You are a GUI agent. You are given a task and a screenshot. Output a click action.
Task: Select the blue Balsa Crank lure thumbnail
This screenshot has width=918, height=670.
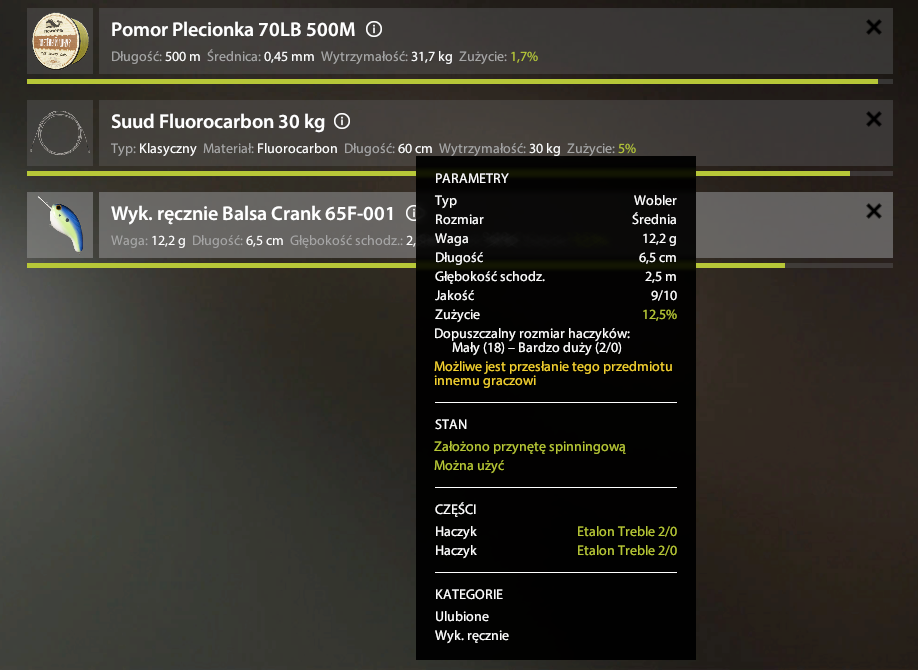60,225
